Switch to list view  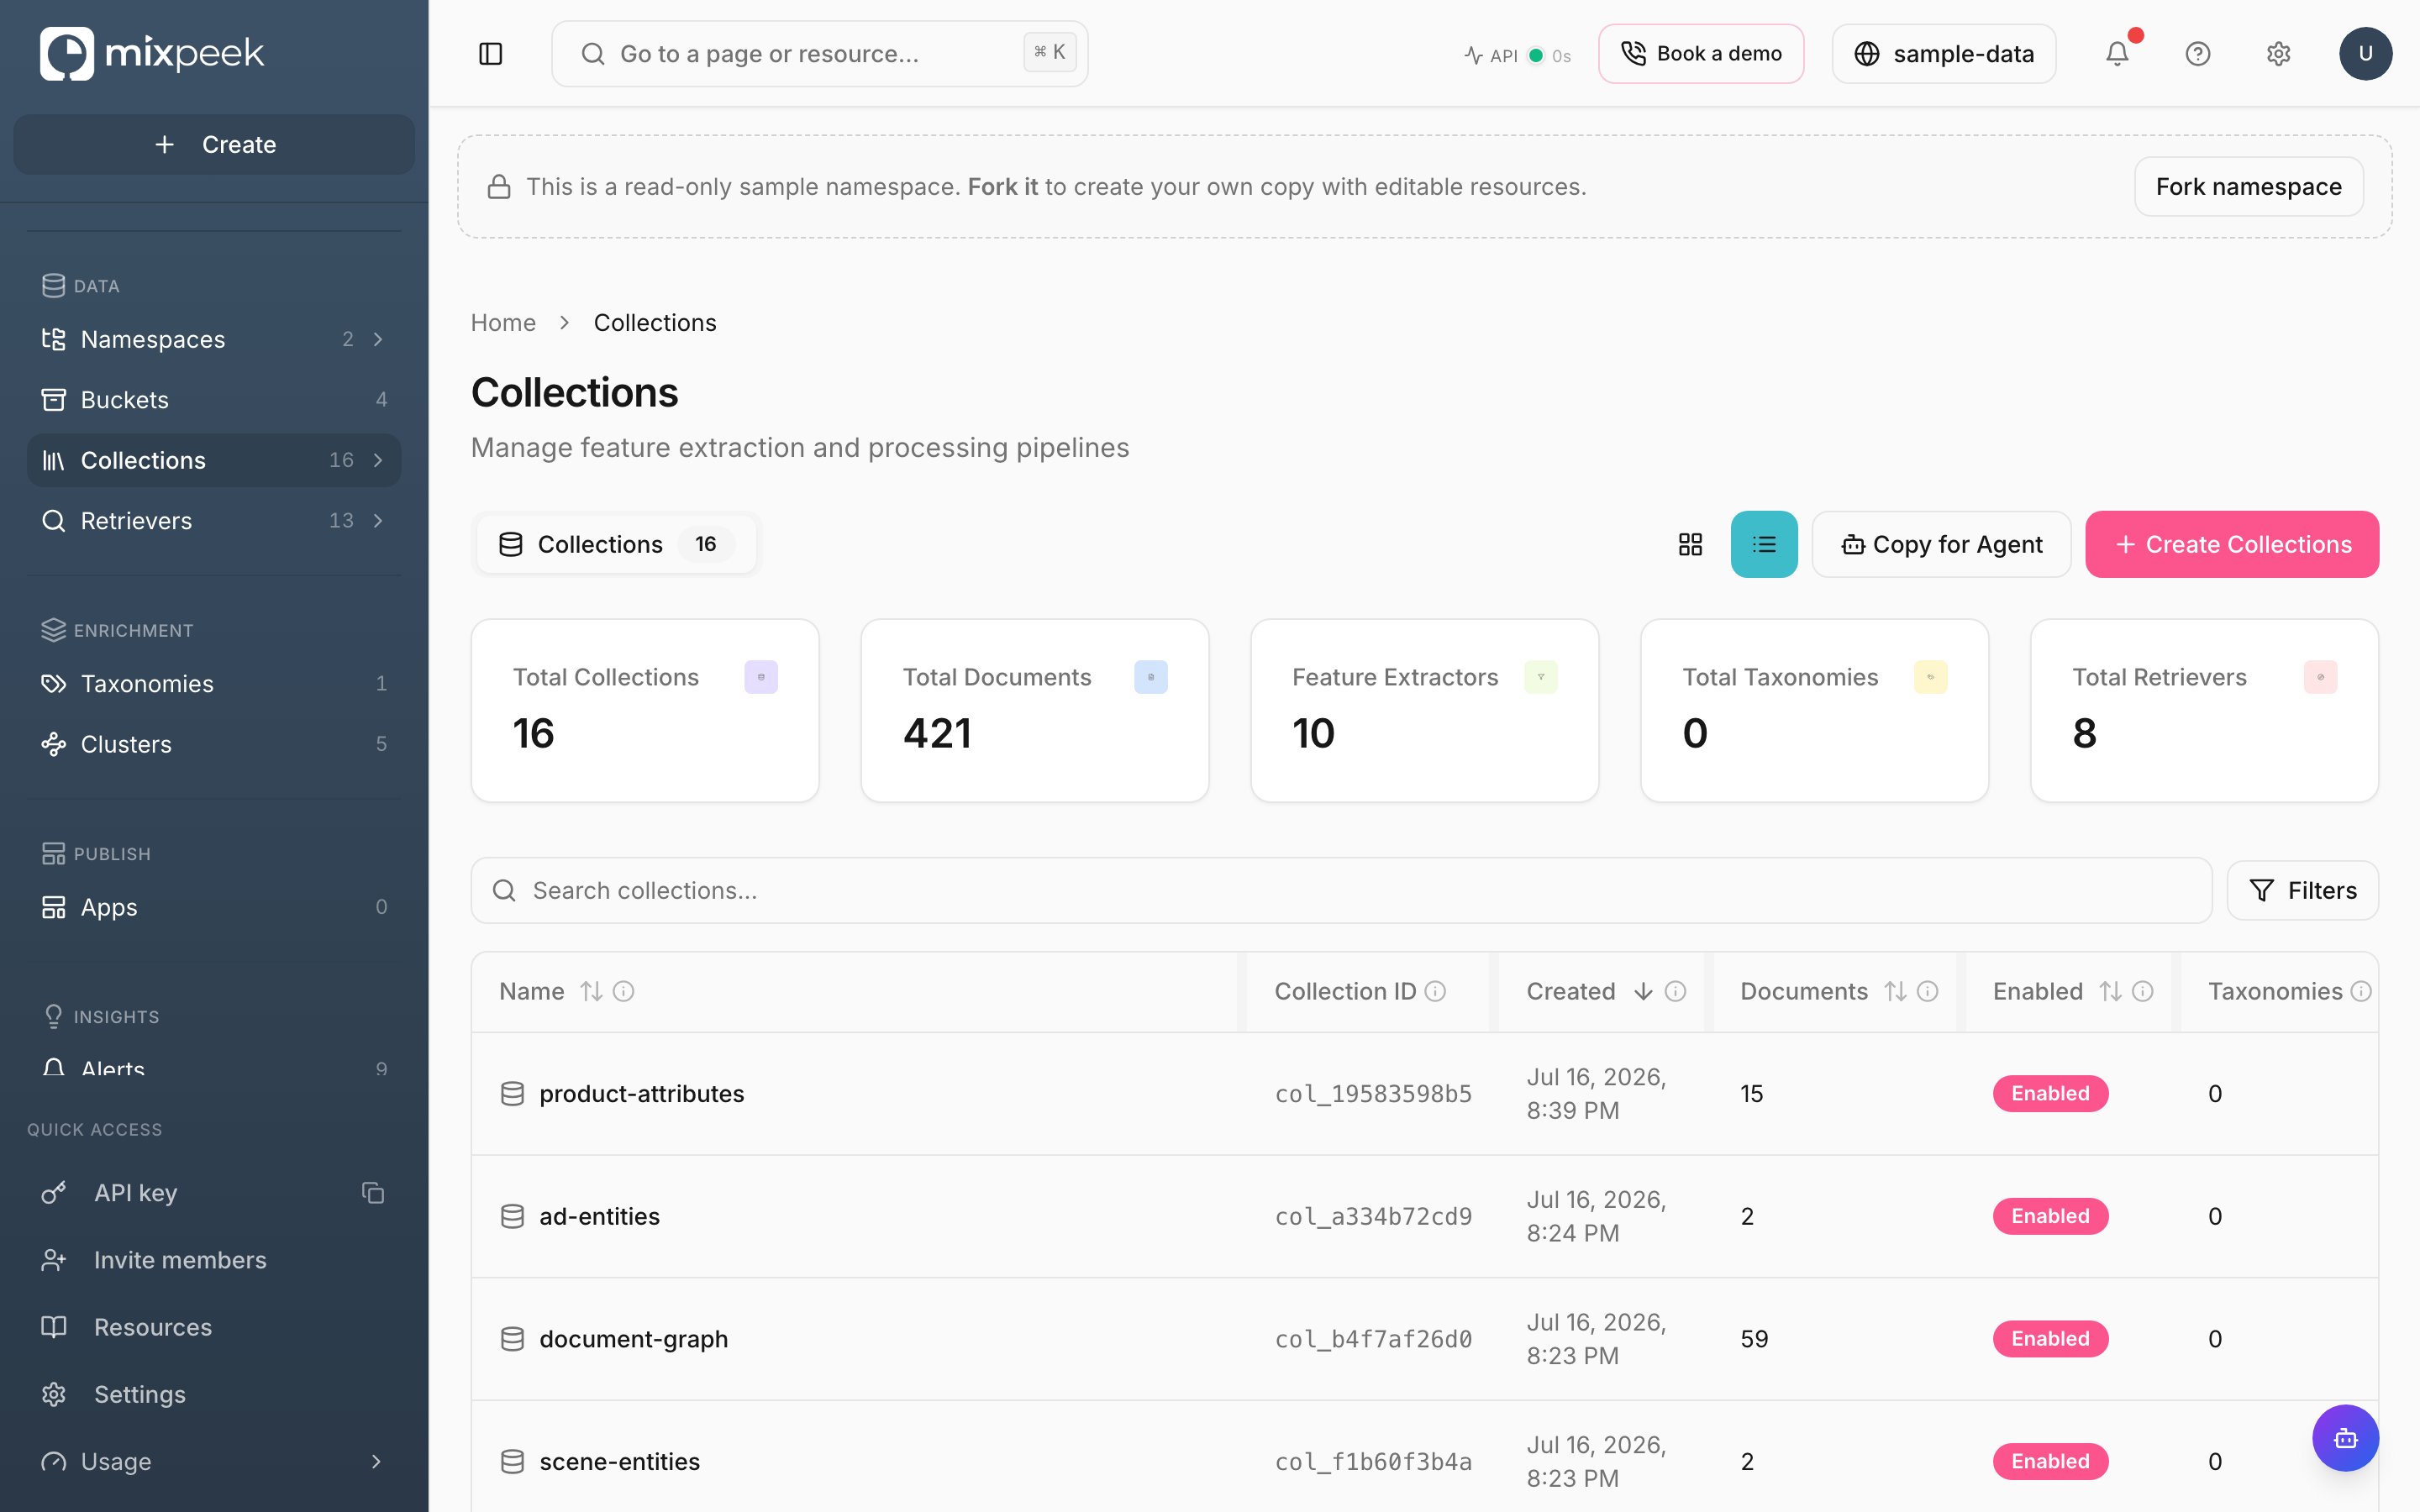pos(1764,544)
